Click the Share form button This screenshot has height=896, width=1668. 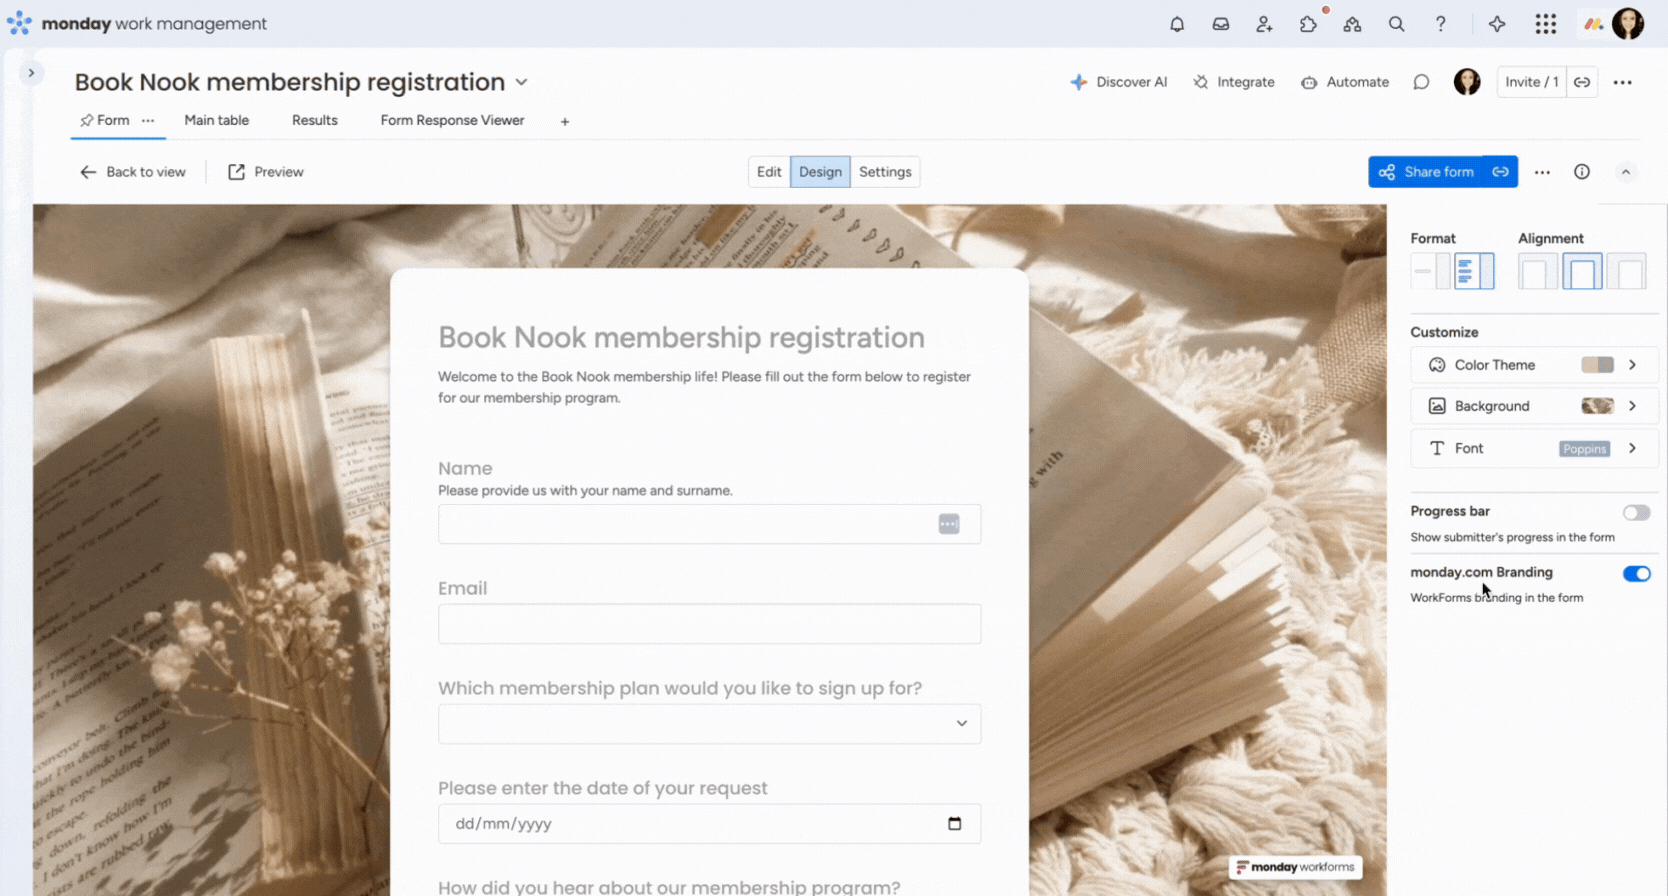click(x=1426, y=172)
